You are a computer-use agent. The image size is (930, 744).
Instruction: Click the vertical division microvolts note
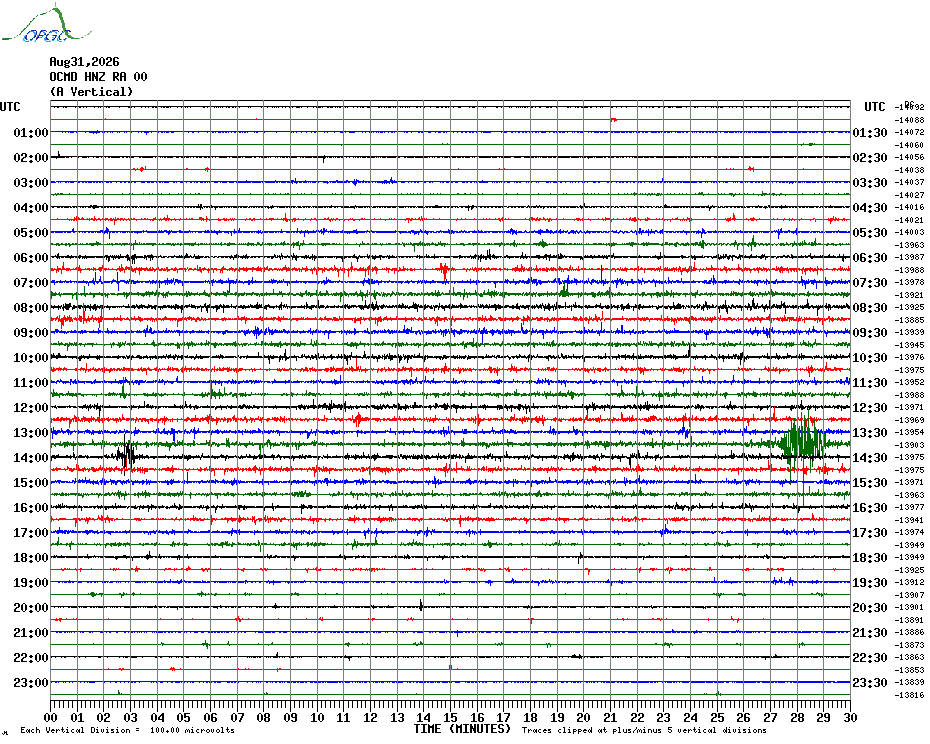pyautogui.click(x=128, y=730)
